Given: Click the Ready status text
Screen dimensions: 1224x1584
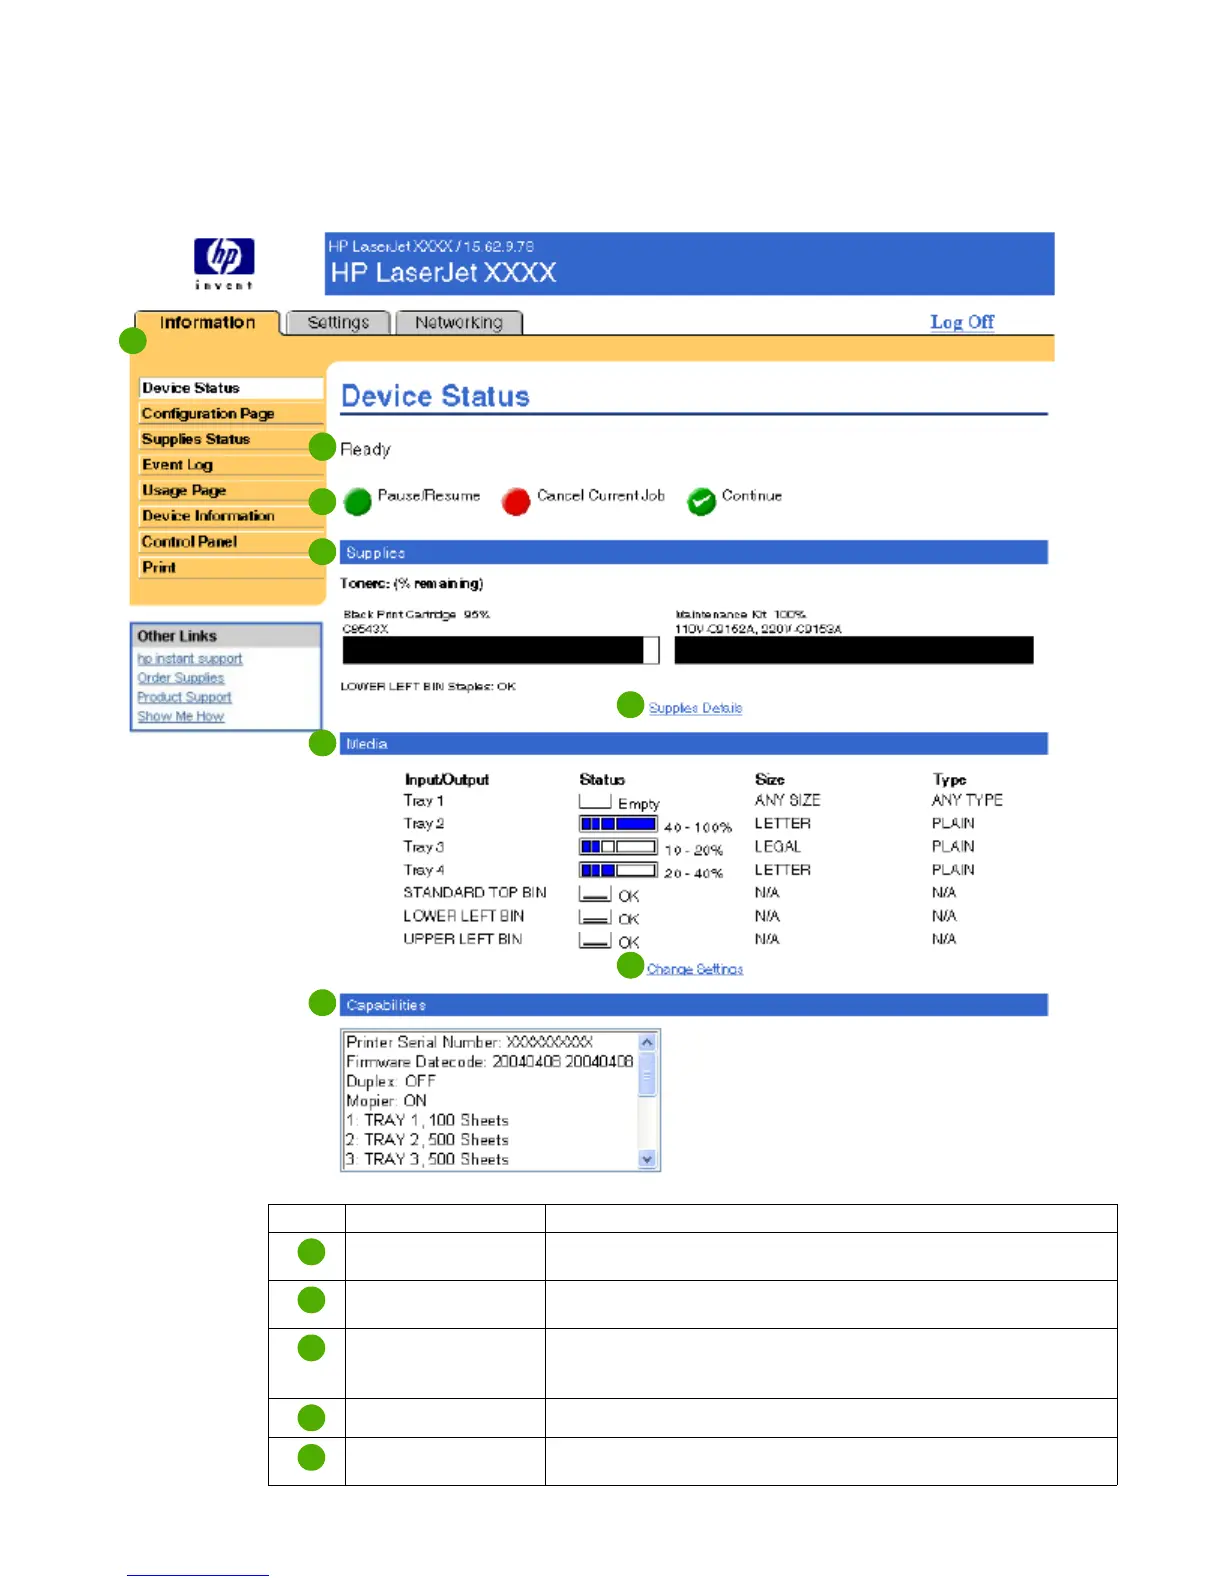Looking at the screenshot, I should [x=365, y=449].
